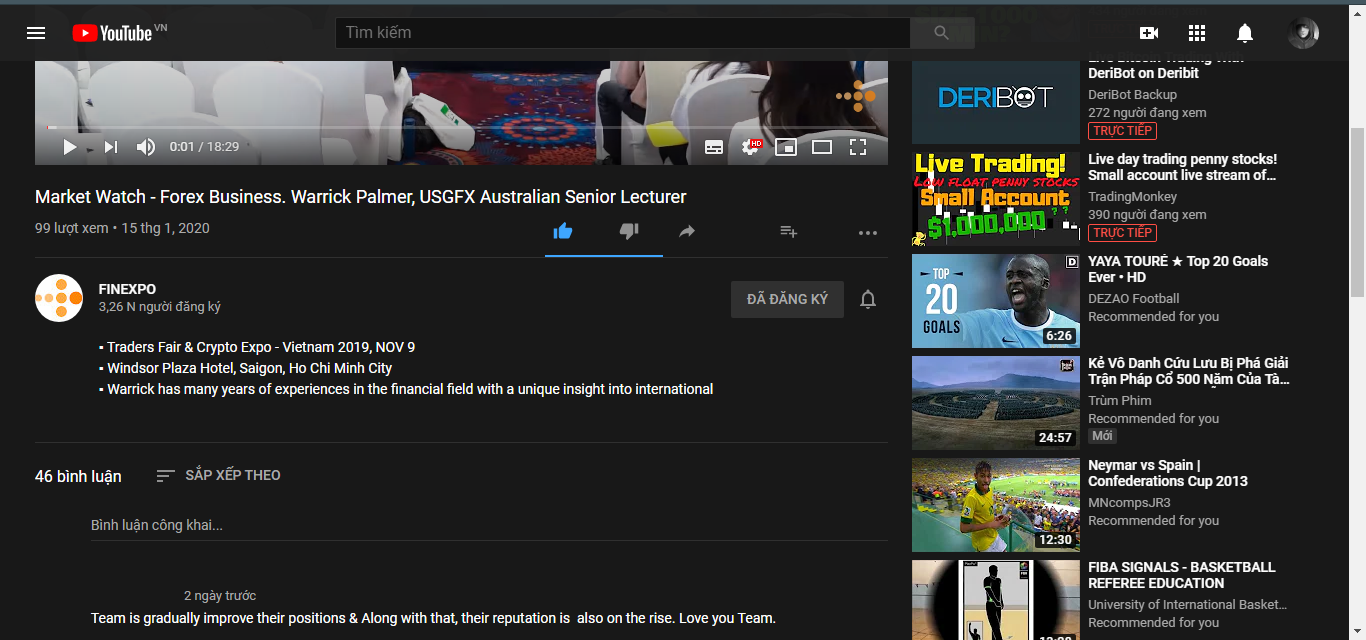This screenshot has height=640, width=1366.
Task: Share the video via arrow icon
Action: point(687,232)
